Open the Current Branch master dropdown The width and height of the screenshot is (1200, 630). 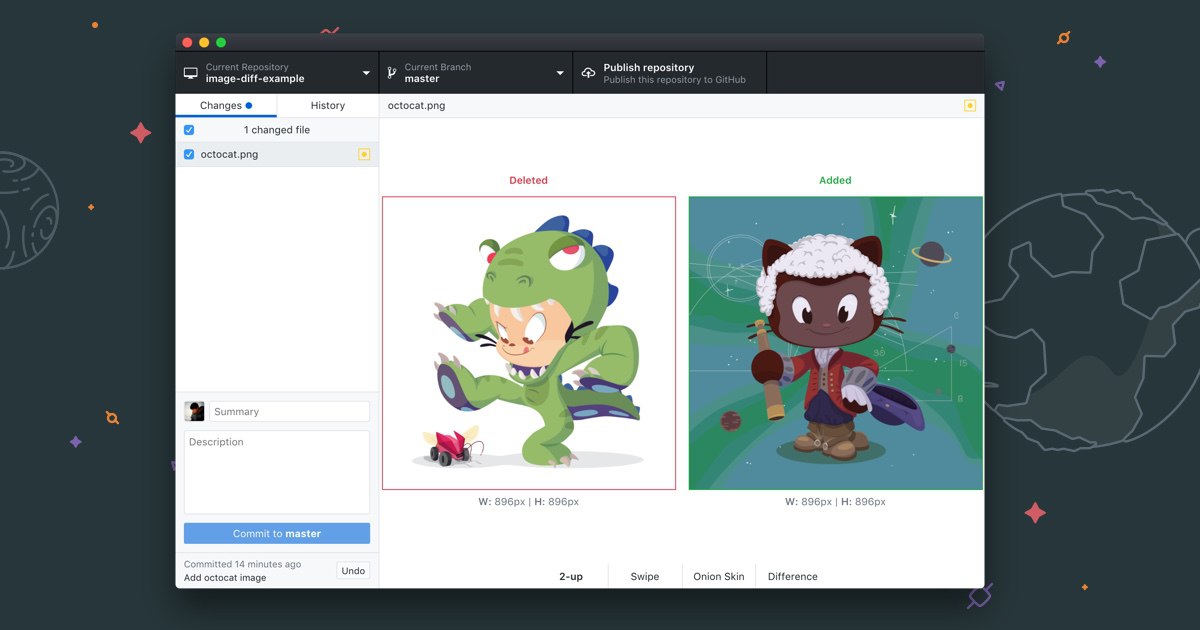pos(476,73)
